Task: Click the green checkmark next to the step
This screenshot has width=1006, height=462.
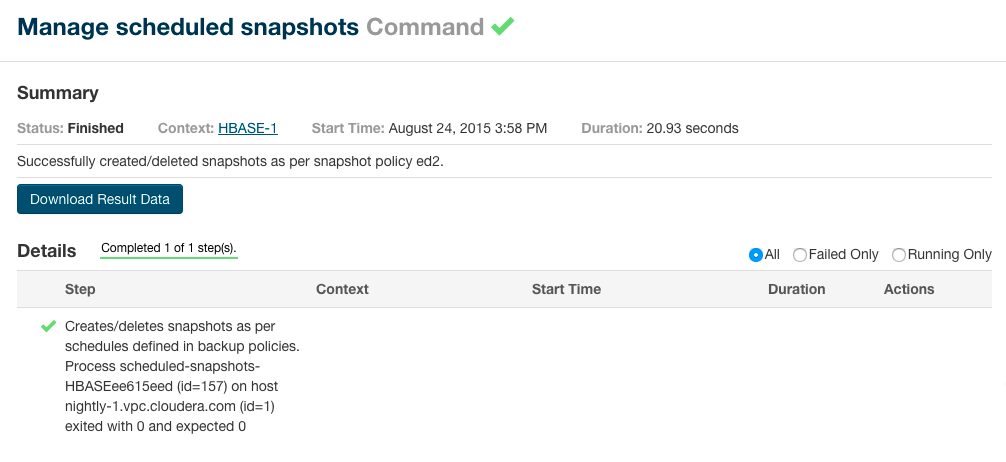Action: click(48, 327)
